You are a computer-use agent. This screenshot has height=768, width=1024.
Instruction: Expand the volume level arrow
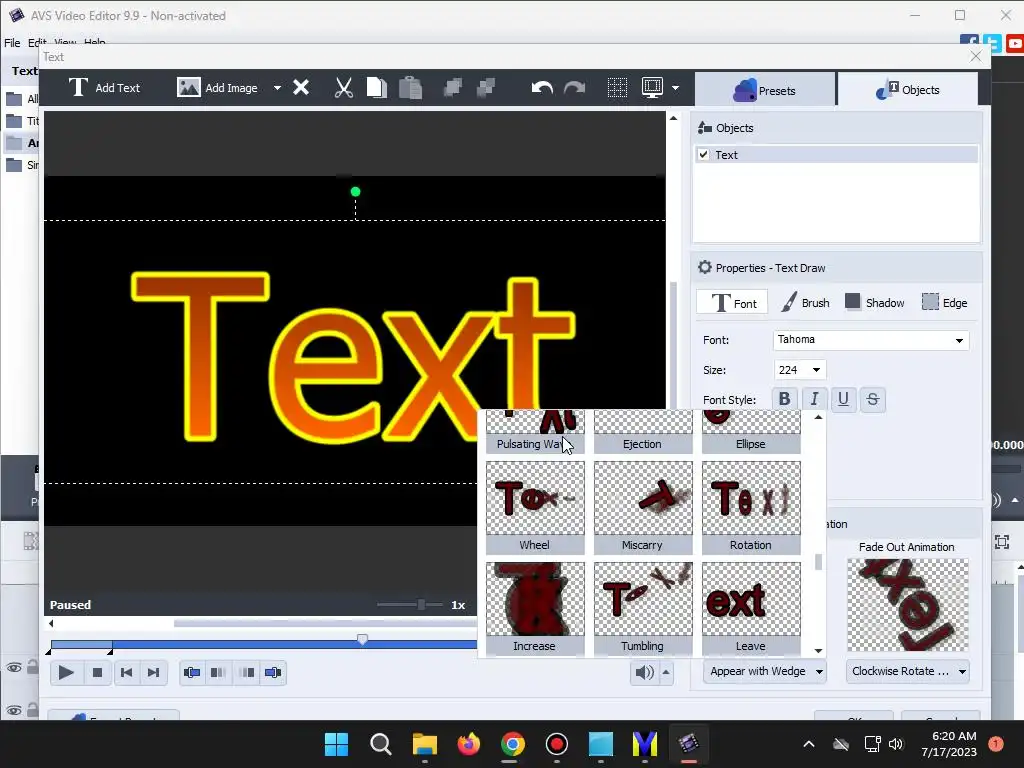666,672
